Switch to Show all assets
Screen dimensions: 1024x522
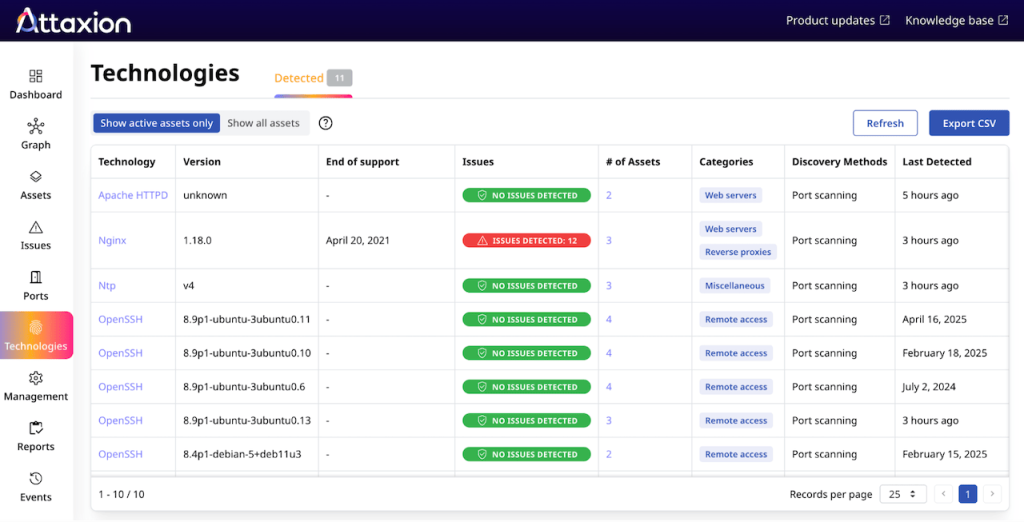tap(263, 123)
